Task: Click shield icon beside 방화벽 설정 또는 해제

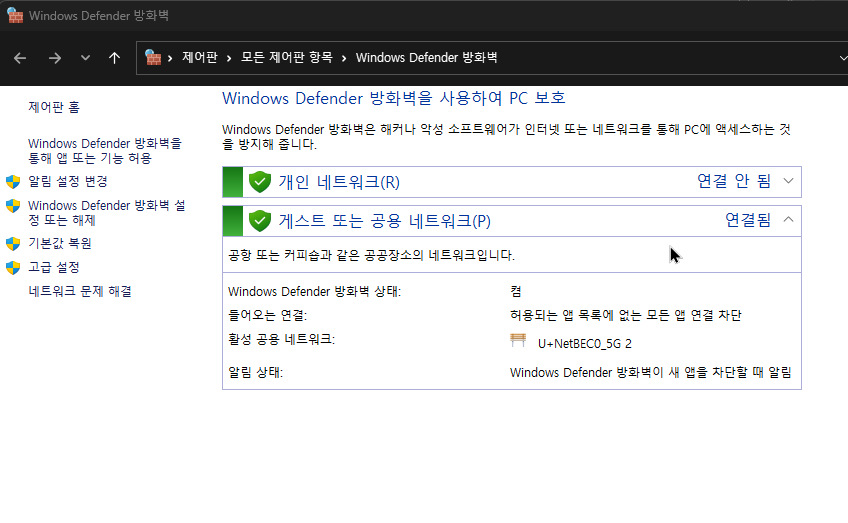Action: point(13,206)
